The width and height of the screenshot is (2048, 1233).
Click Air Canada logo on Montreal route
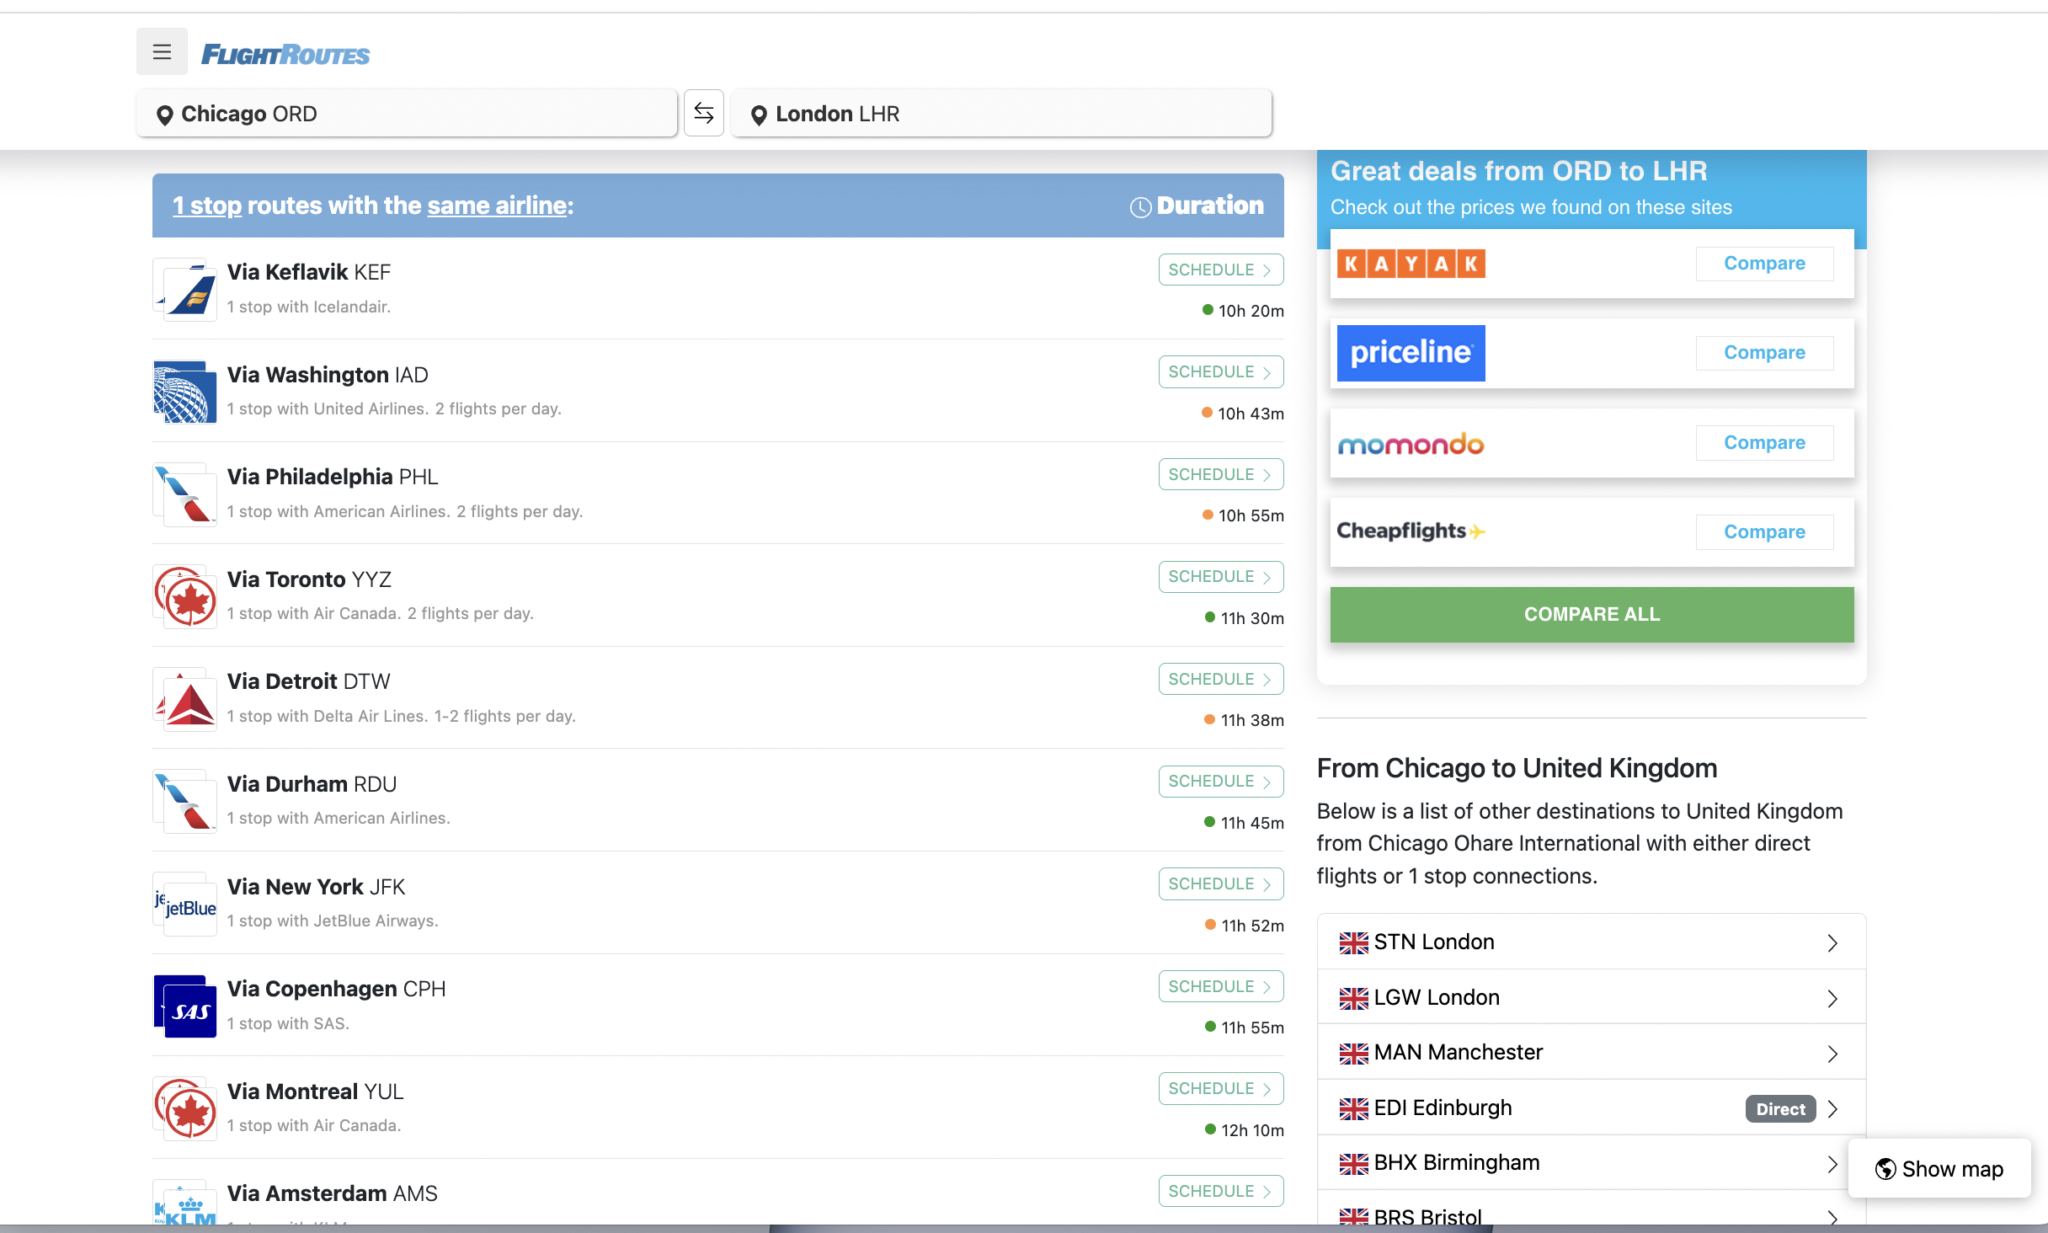(185, 1108)
